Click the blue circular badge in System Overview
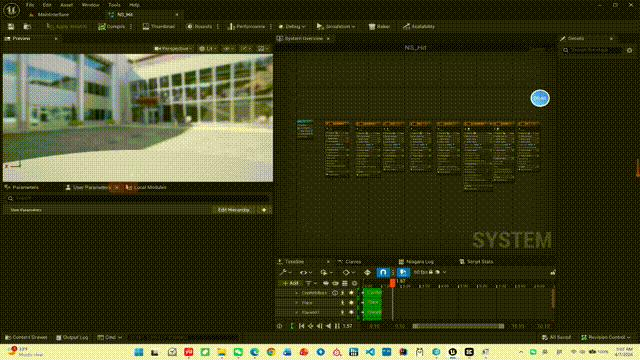This screenshot has height=360, width=640. 540,98
